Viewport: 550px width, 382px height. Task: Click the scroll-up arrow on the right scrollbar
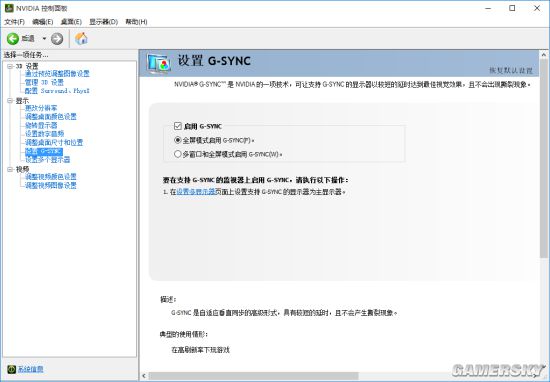point(544,55)
